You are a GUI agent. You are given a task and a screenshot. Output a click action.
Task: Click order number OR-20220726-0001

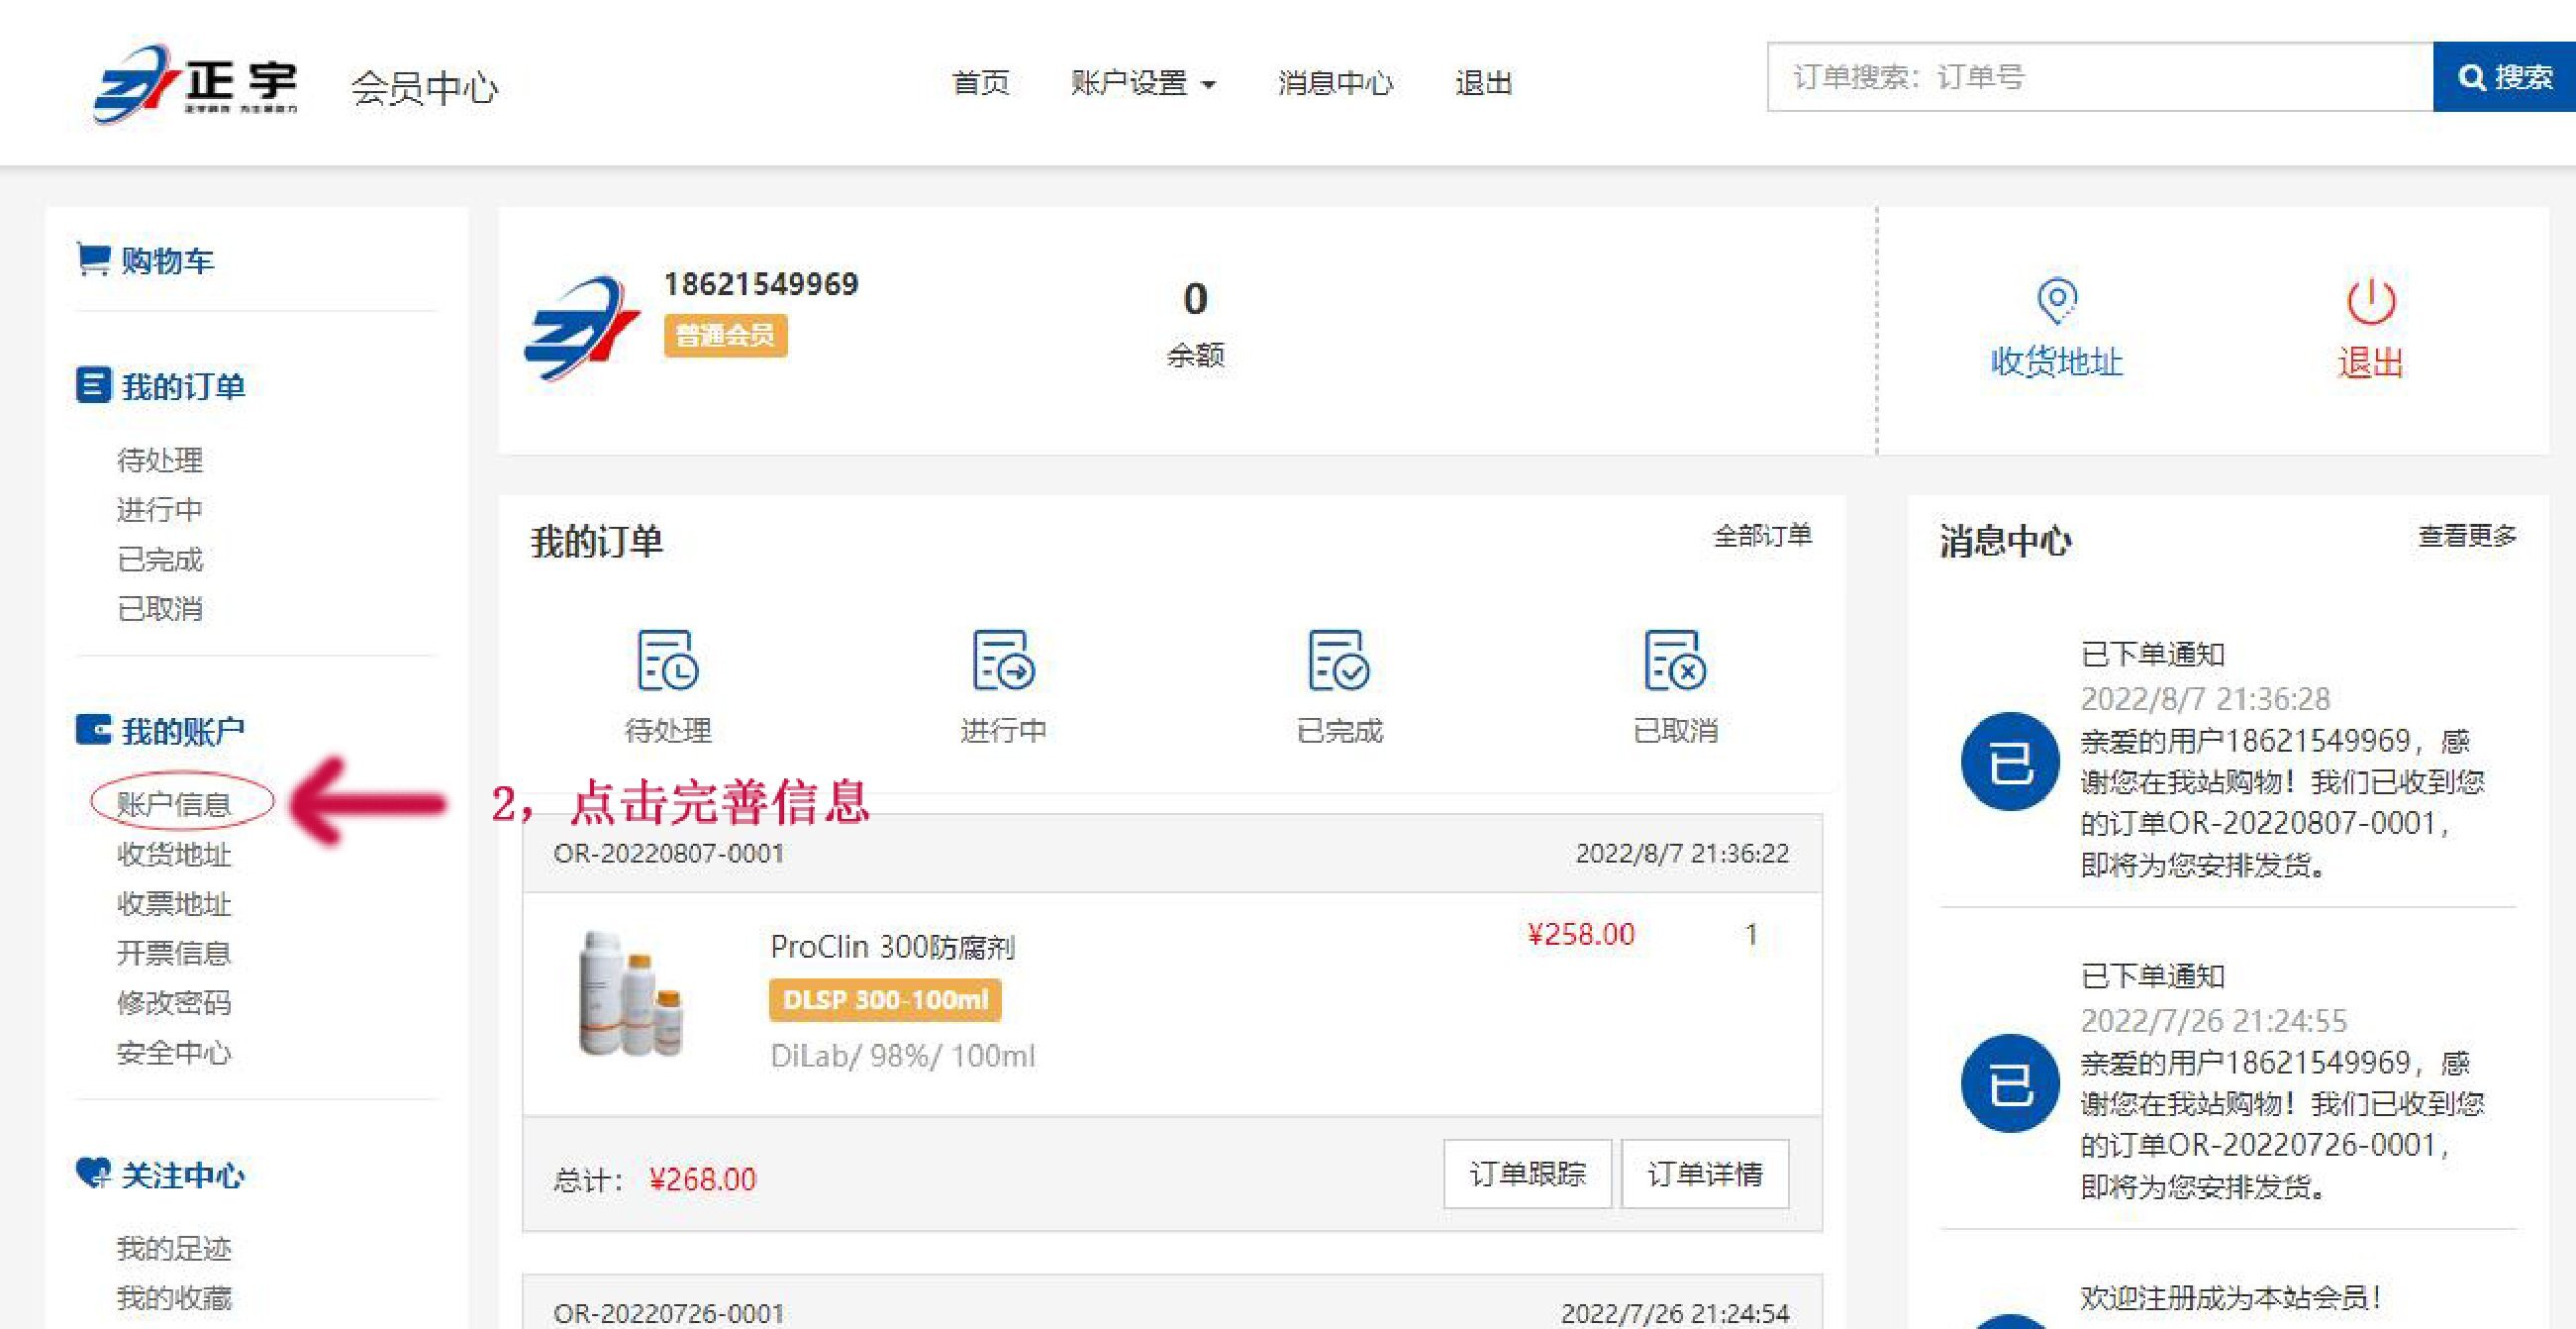tap(669, 1313)
